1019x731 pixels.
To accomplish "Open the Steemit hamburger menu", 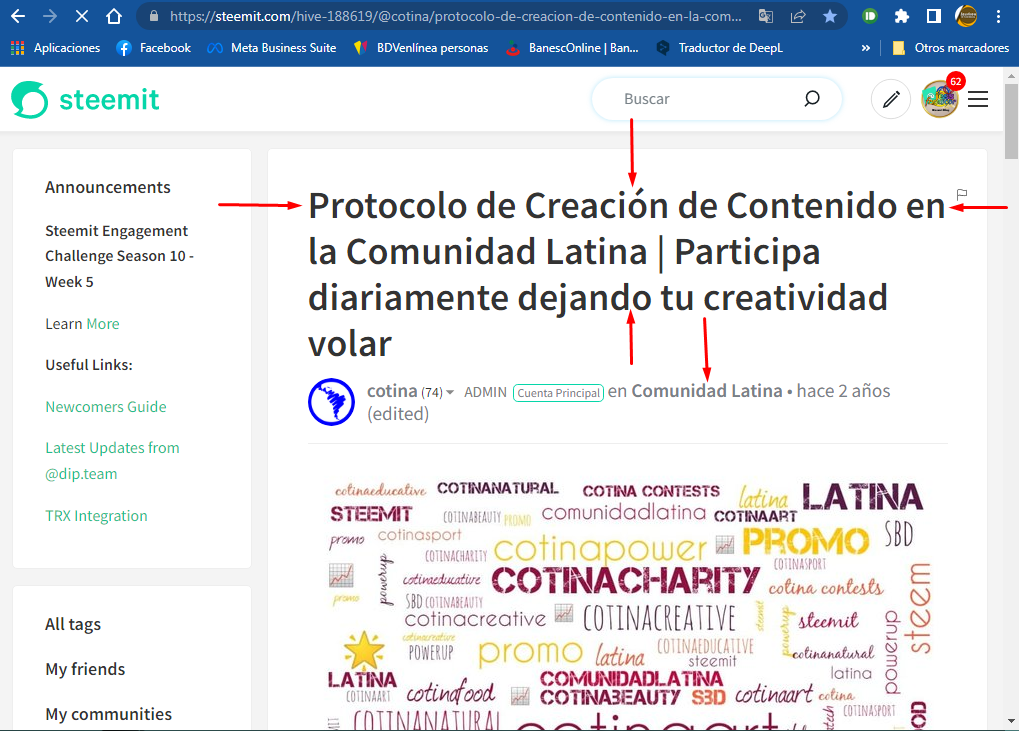I will pos(978,99).
